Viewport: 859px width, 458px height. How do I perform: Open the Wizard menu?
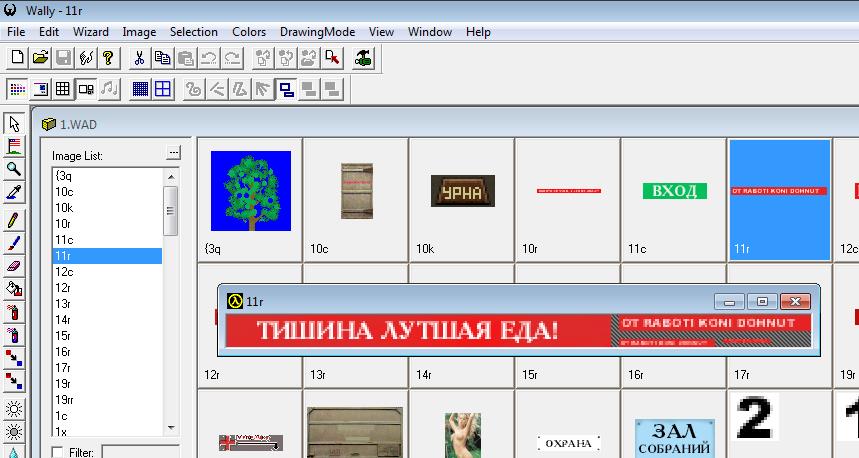click(91, 32)
